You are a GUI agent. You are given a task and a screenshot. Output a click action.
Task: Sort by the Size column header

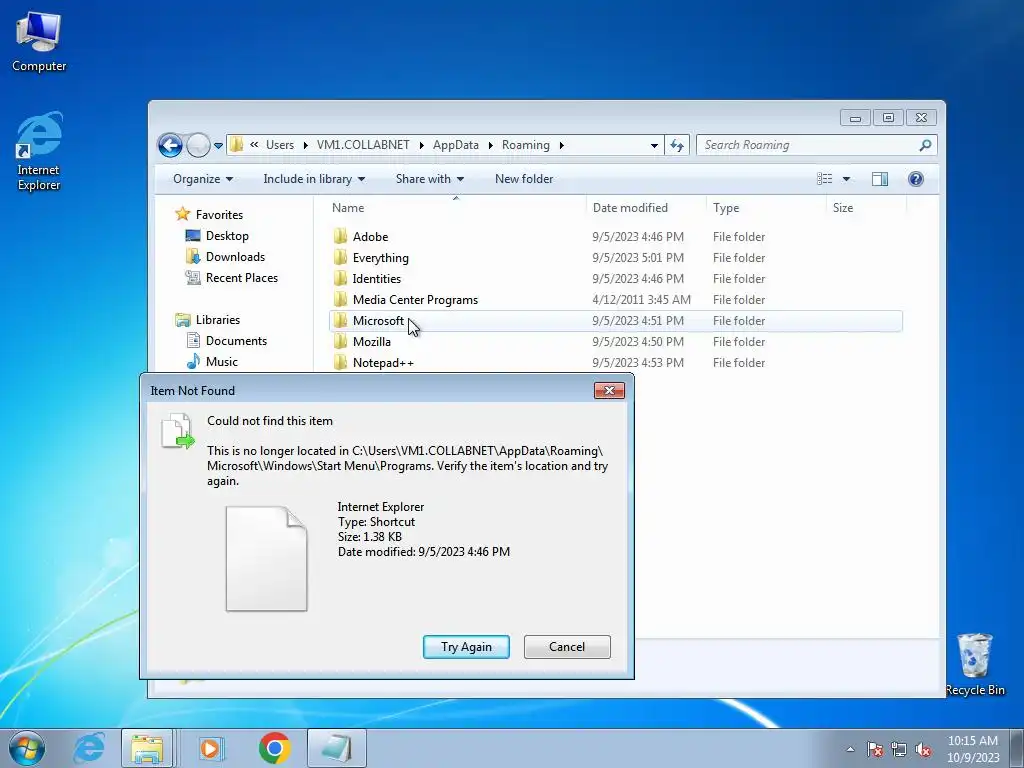(x=866, y=208)
